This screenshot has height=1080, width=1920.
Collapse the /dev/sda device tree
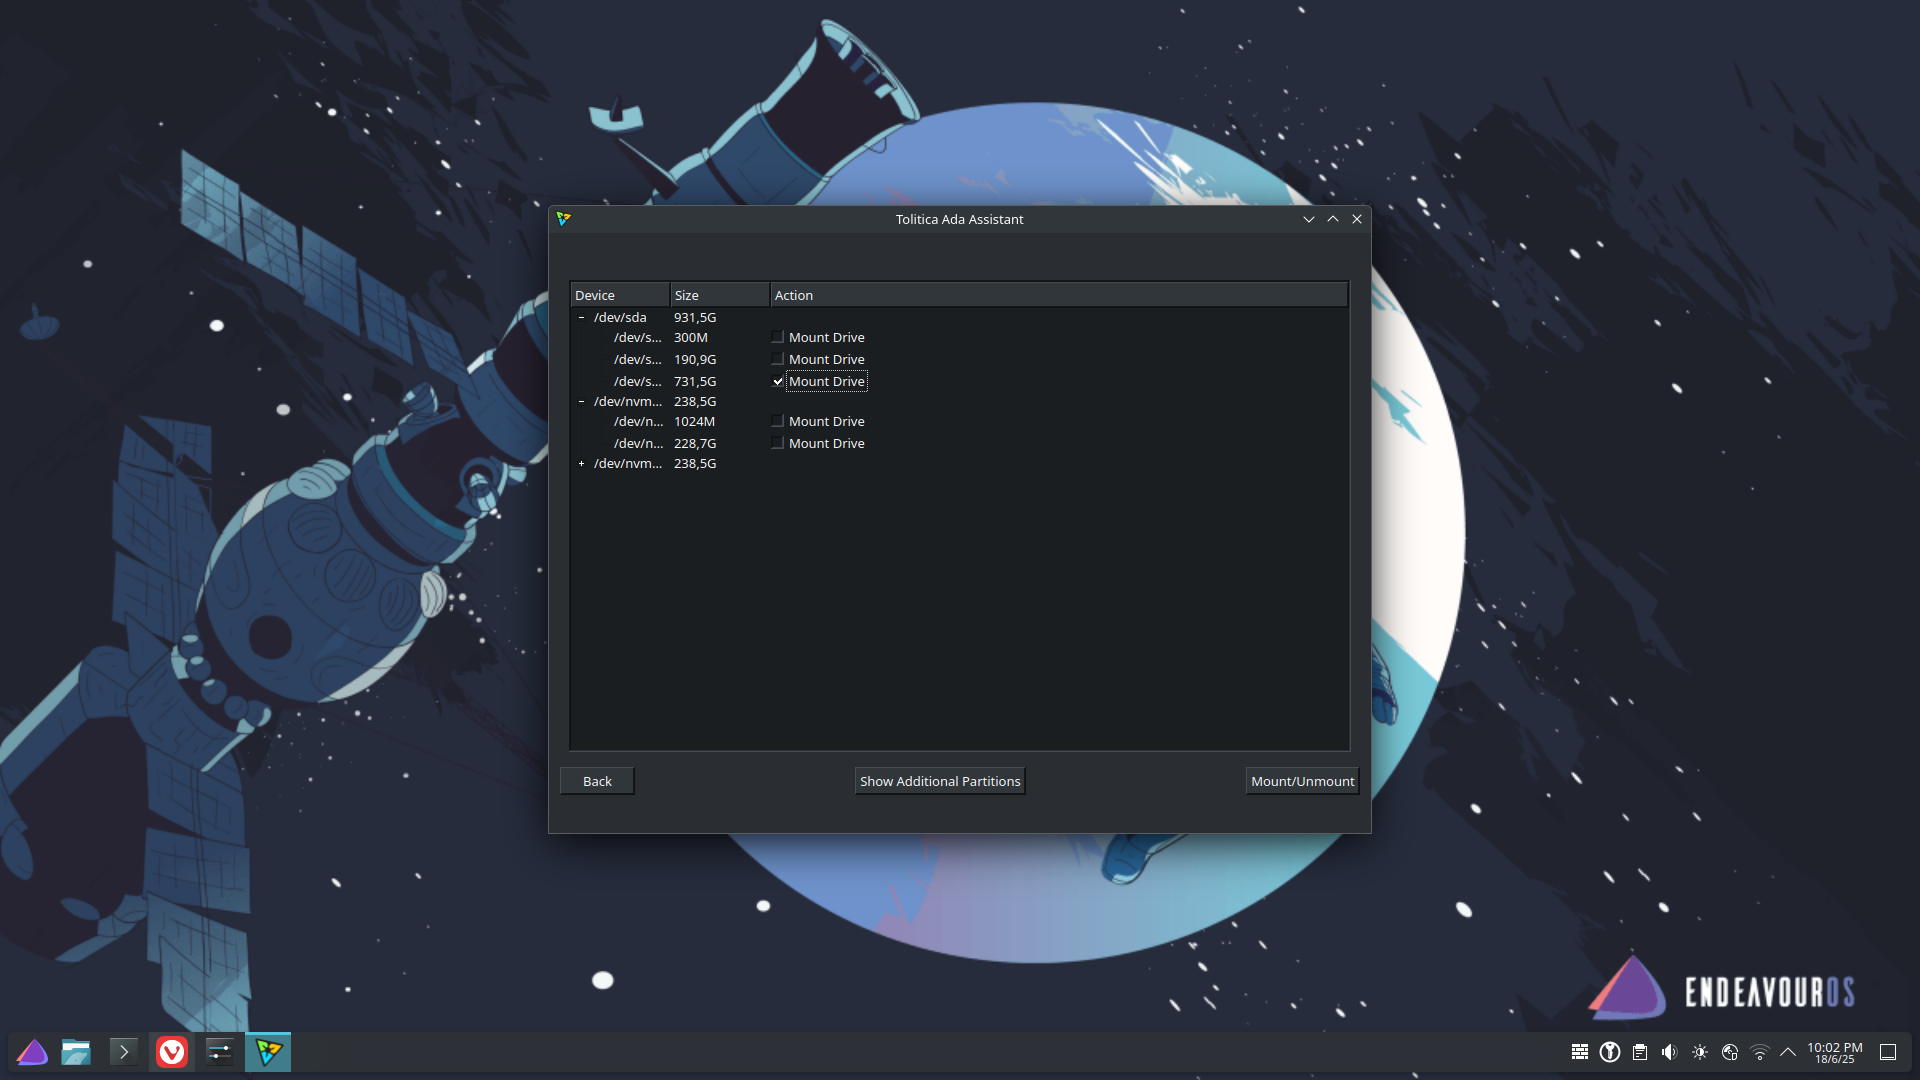point(581,318)
